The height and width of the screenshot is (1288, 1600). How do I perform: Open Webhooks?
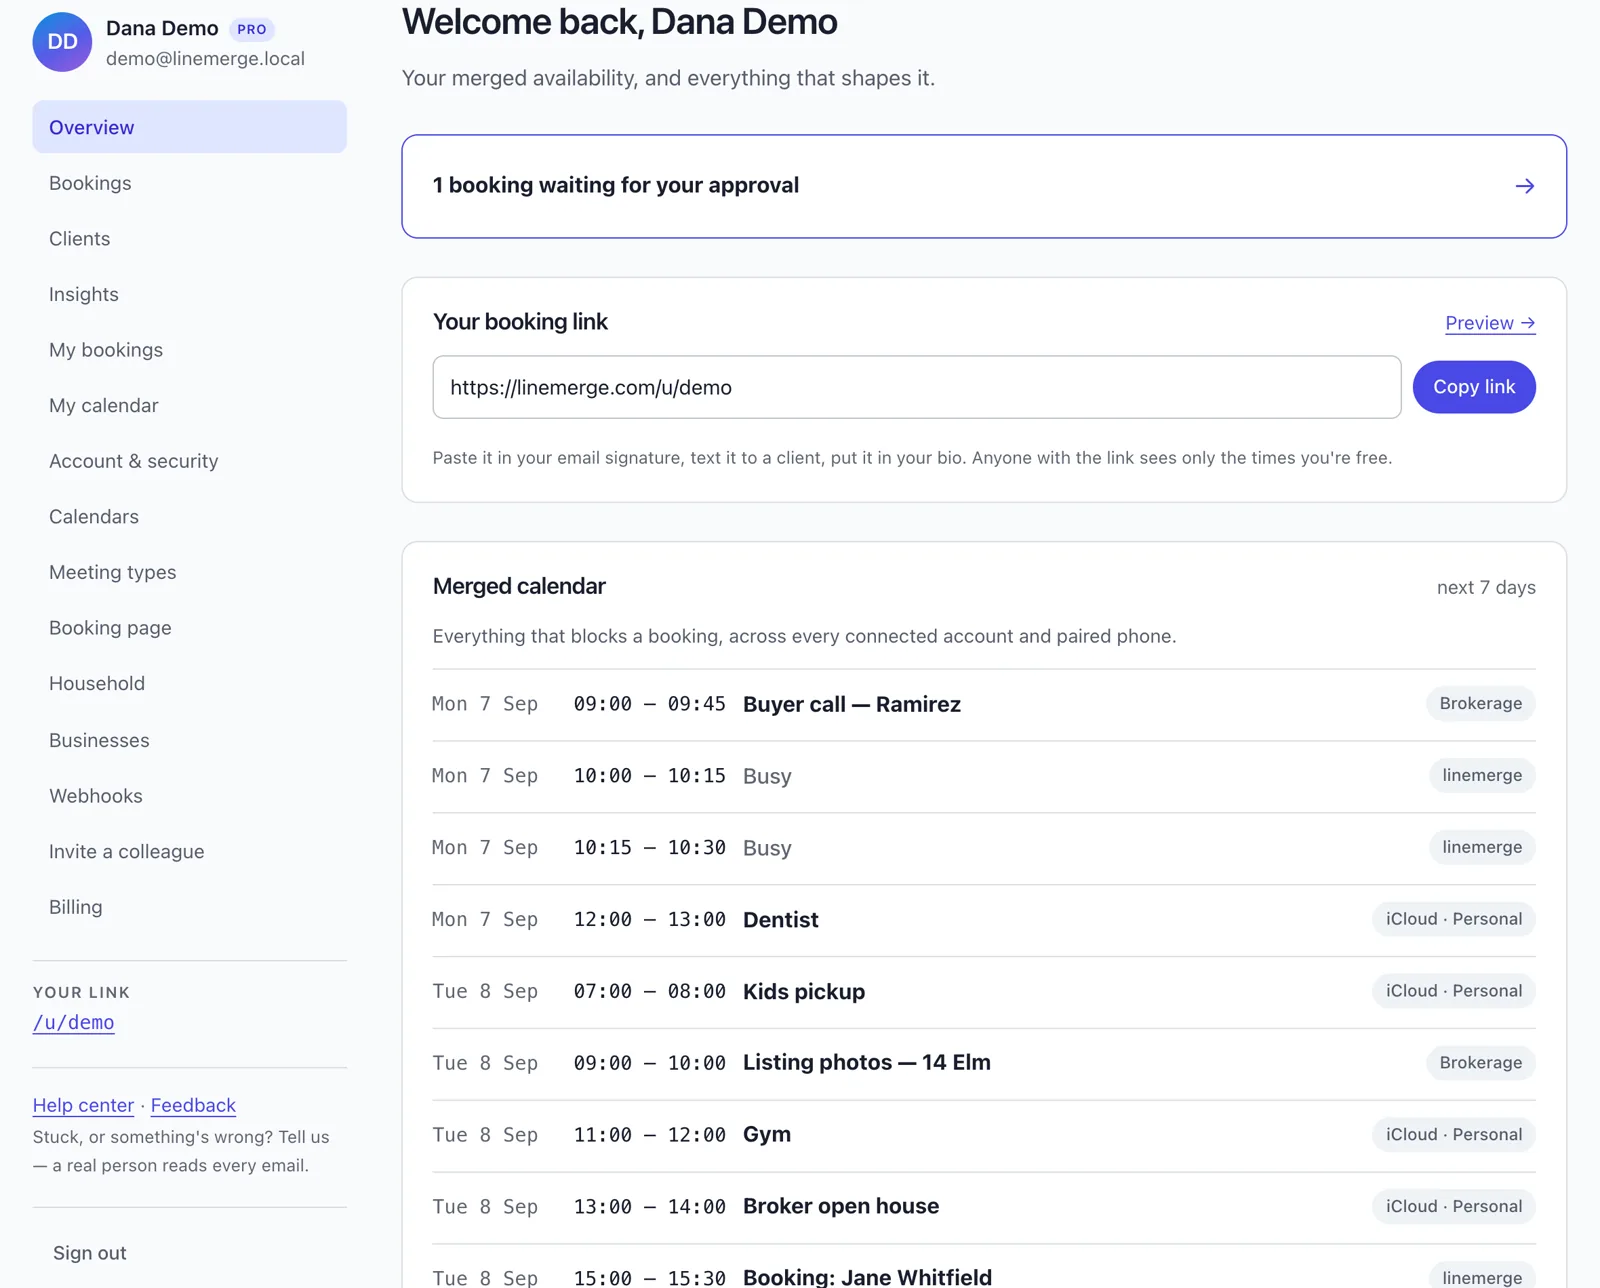pos(189,796)
